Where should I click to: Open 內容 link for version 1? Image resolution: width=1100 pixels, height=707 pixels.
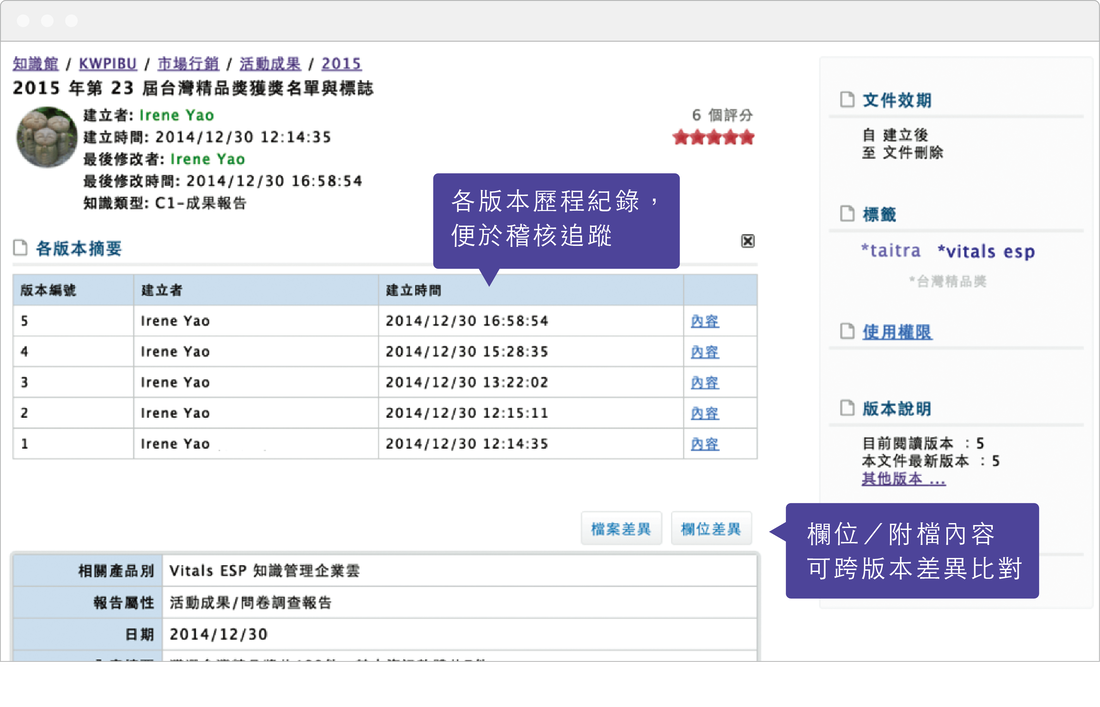pos(704,444)
